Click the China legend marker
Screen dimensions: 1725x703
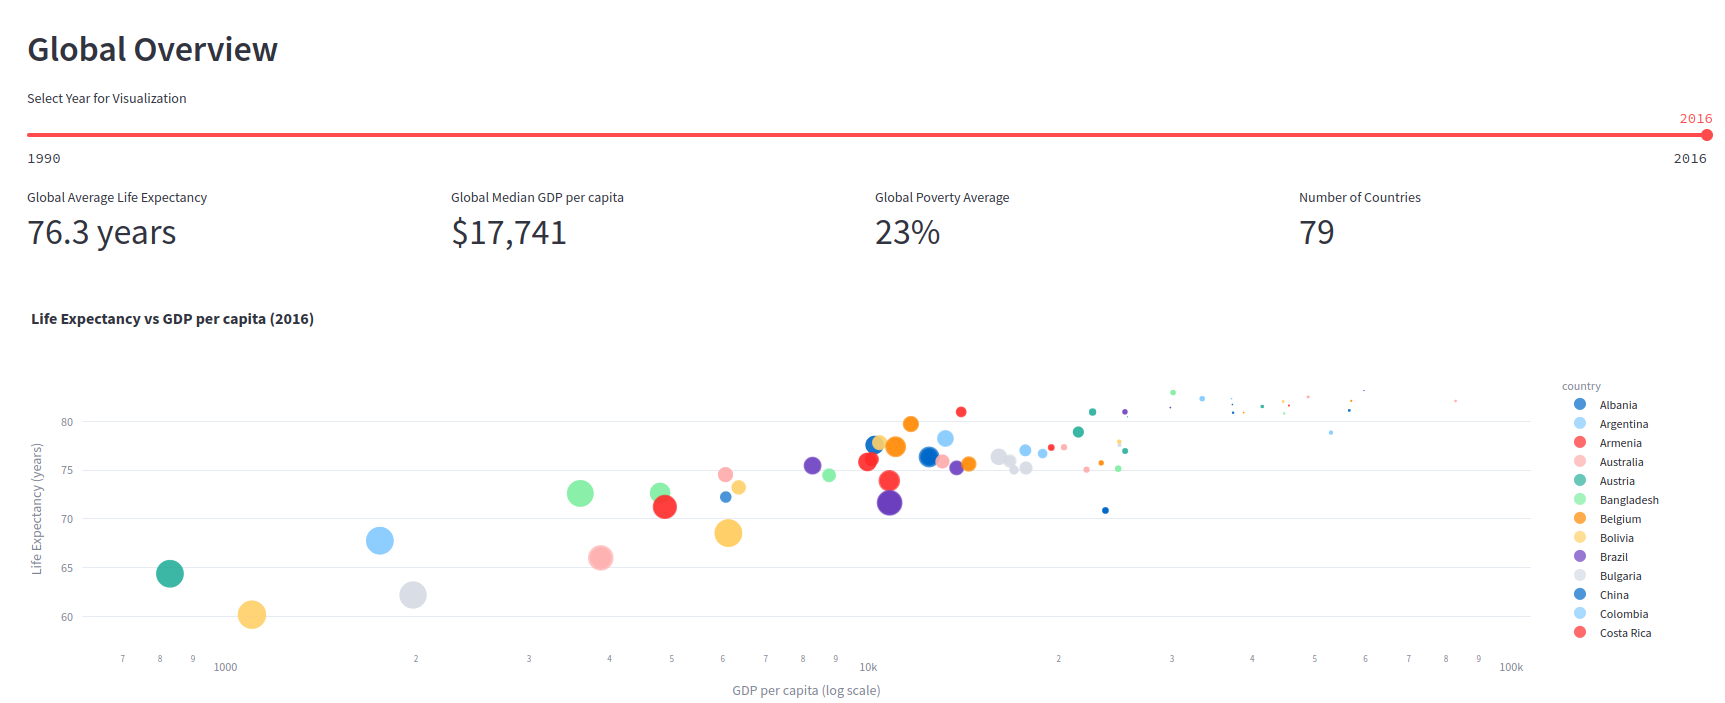tap(1579, 595)
